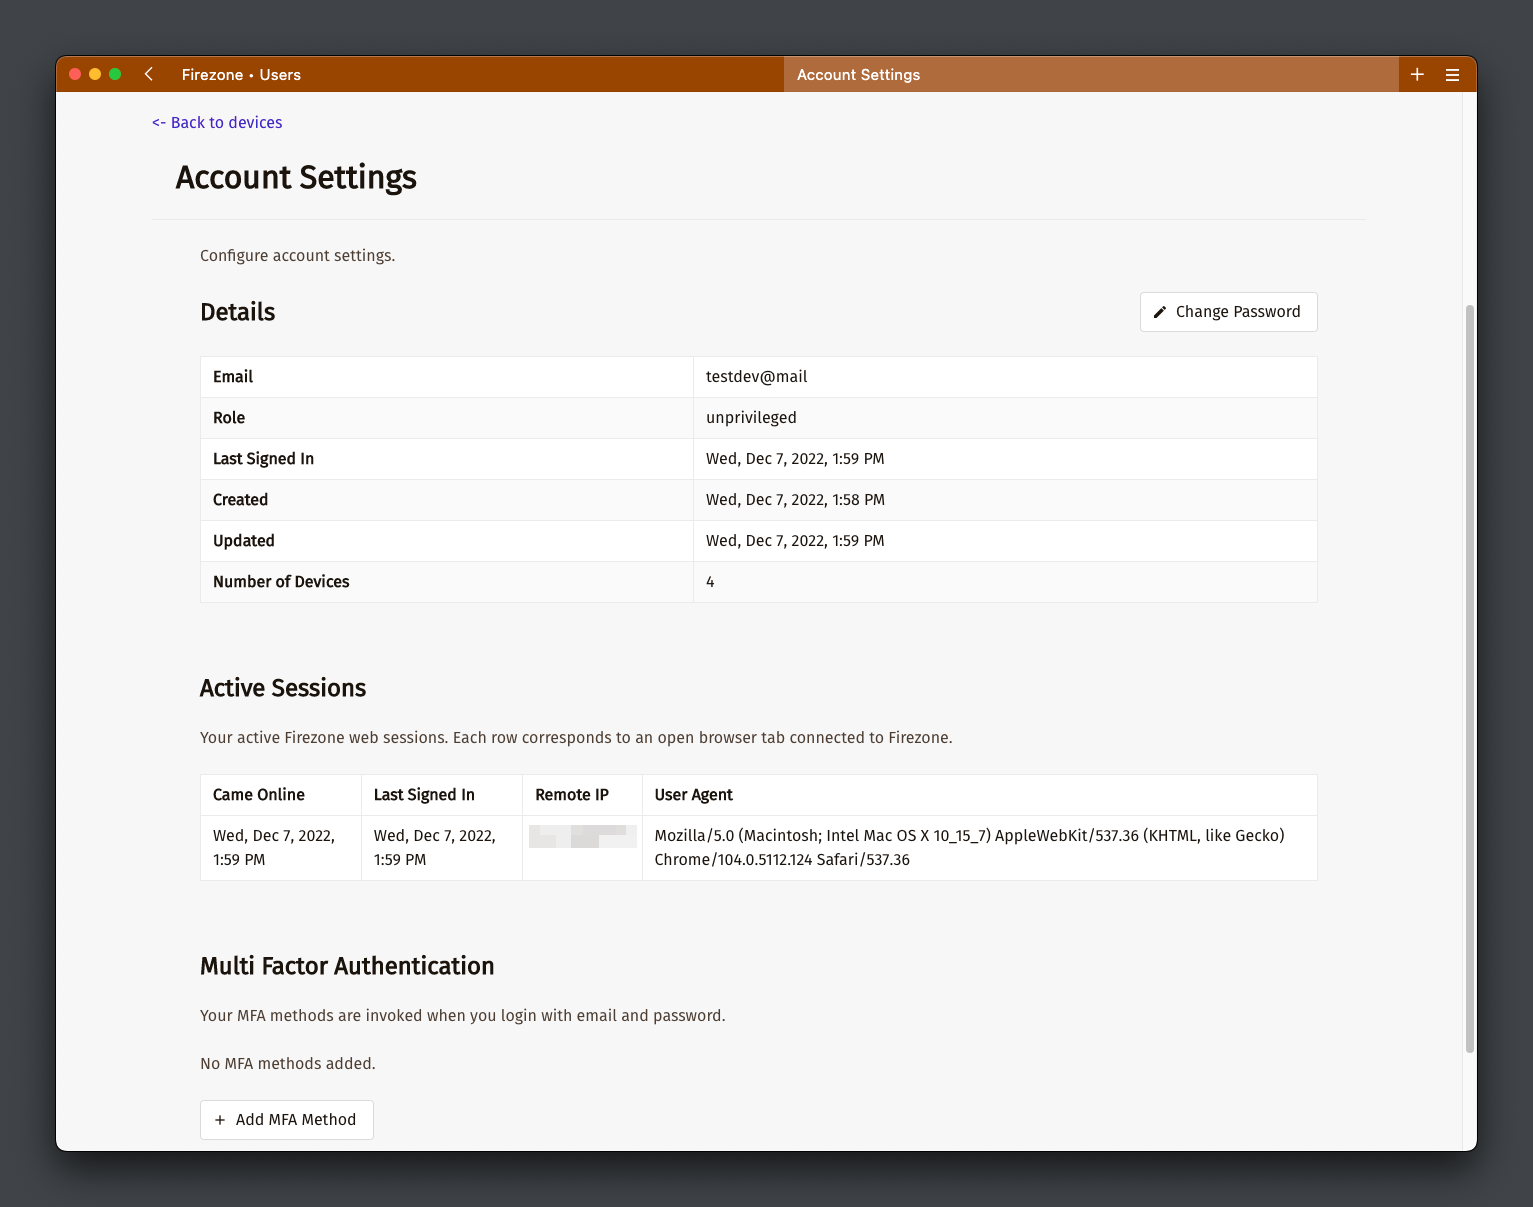Click the Role row label
This screenshot has height=1207, width=1533.
[x=229, y=418]
